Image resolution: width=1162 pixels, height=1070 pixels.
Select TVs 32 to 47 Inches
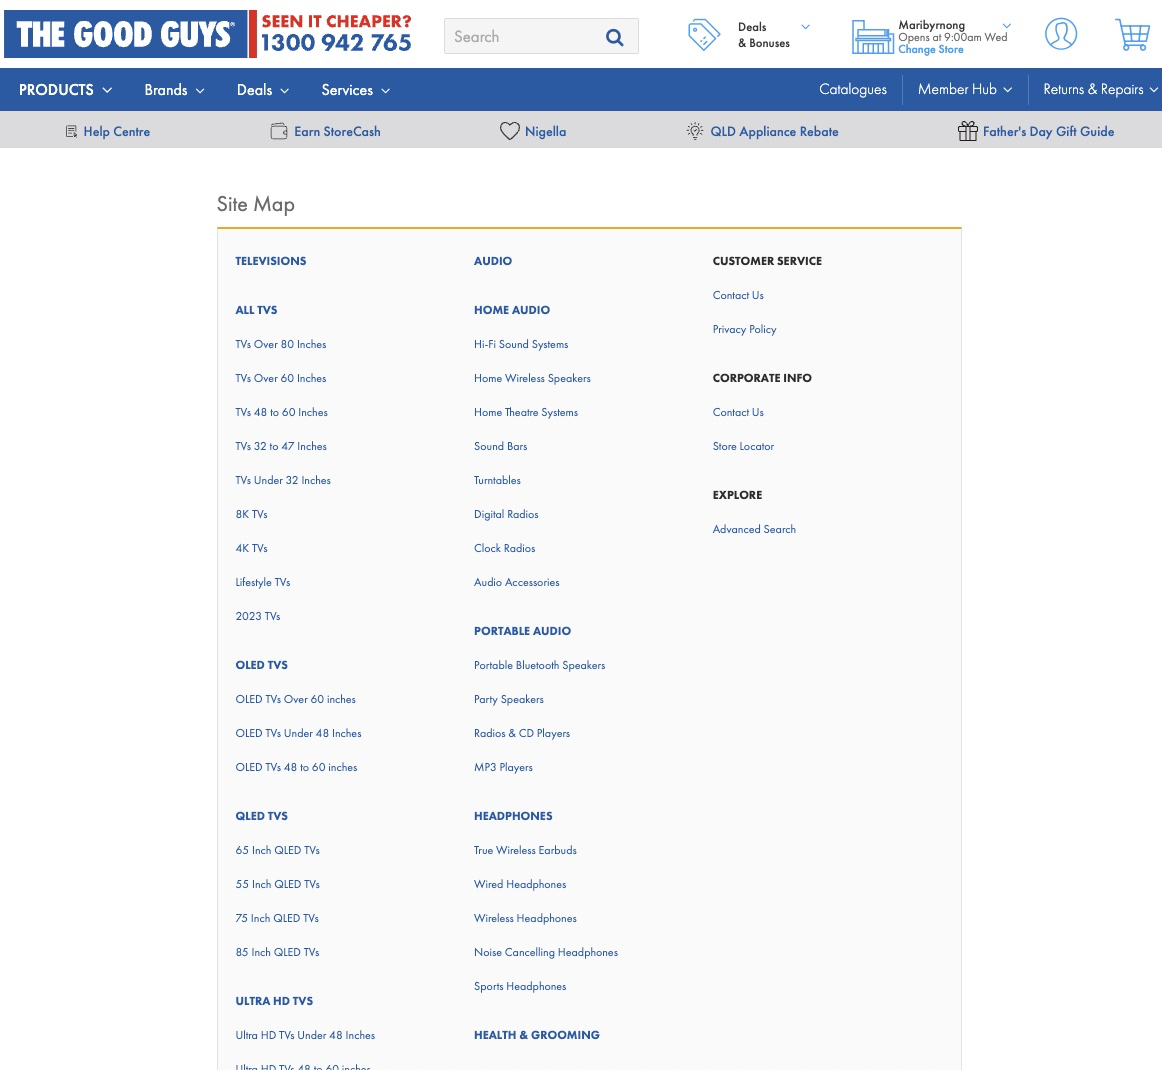(281, 446)
